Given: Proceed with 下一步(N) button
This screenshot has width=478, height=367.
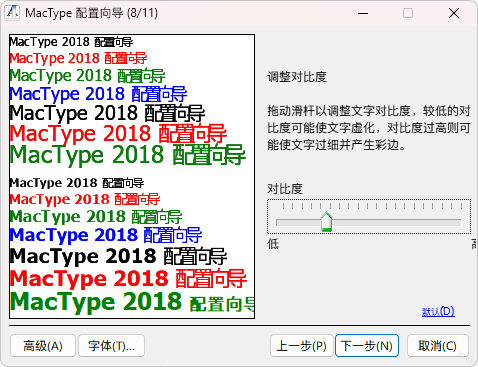Looking at the screenshot, I should pos(367,346).
